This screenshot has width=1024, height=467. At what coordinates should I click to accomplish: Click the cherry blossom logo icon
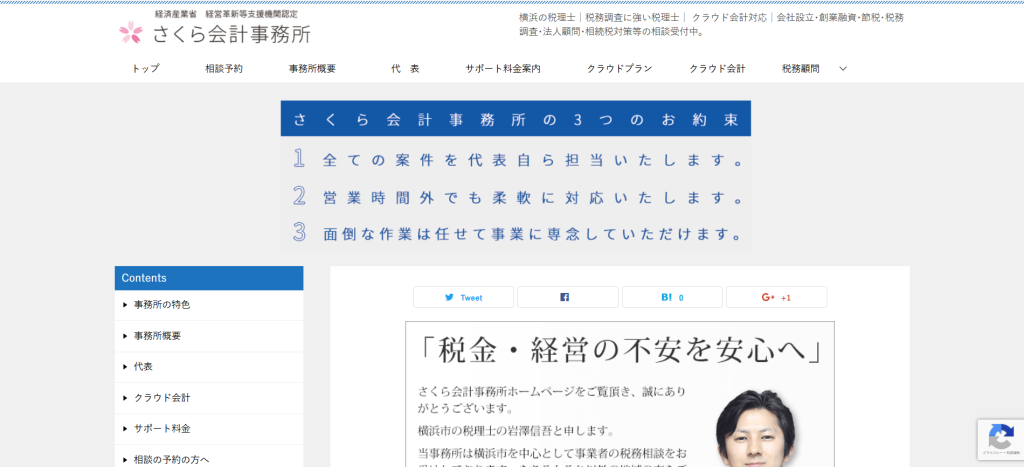132,33
